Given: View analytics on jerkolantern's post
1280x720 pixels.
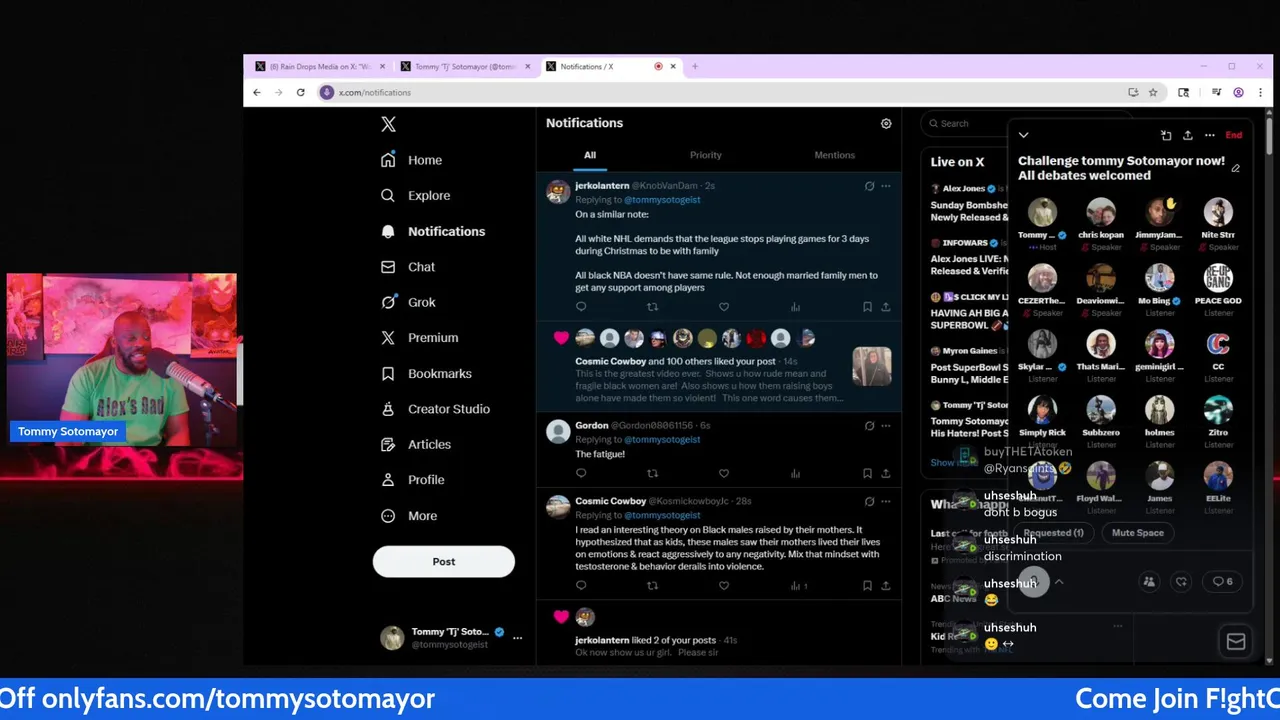Looking at the screenshot, I should [795, 307].
